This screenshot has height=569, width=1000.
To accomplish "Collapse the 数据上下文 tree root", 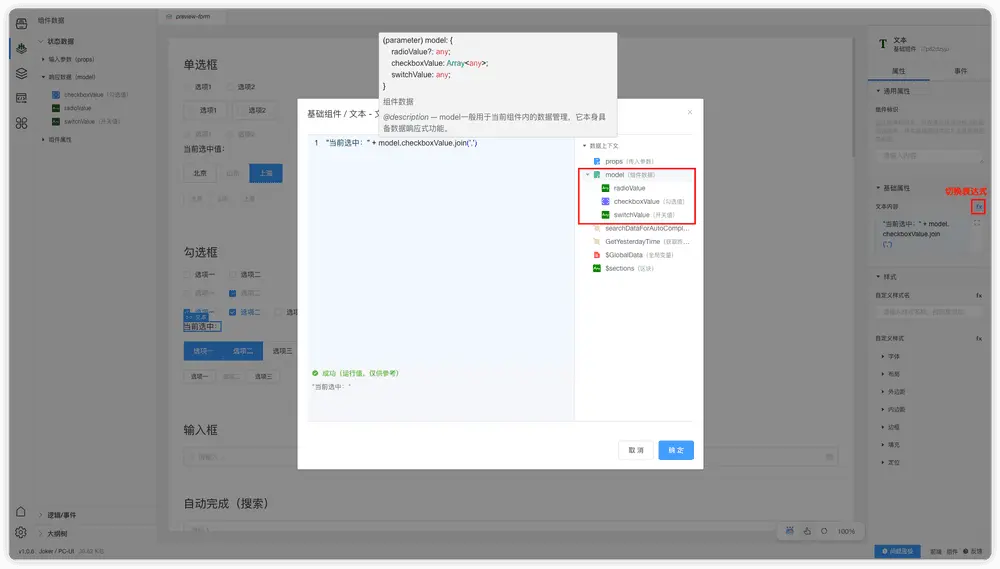I will click(x=584, y=146).
